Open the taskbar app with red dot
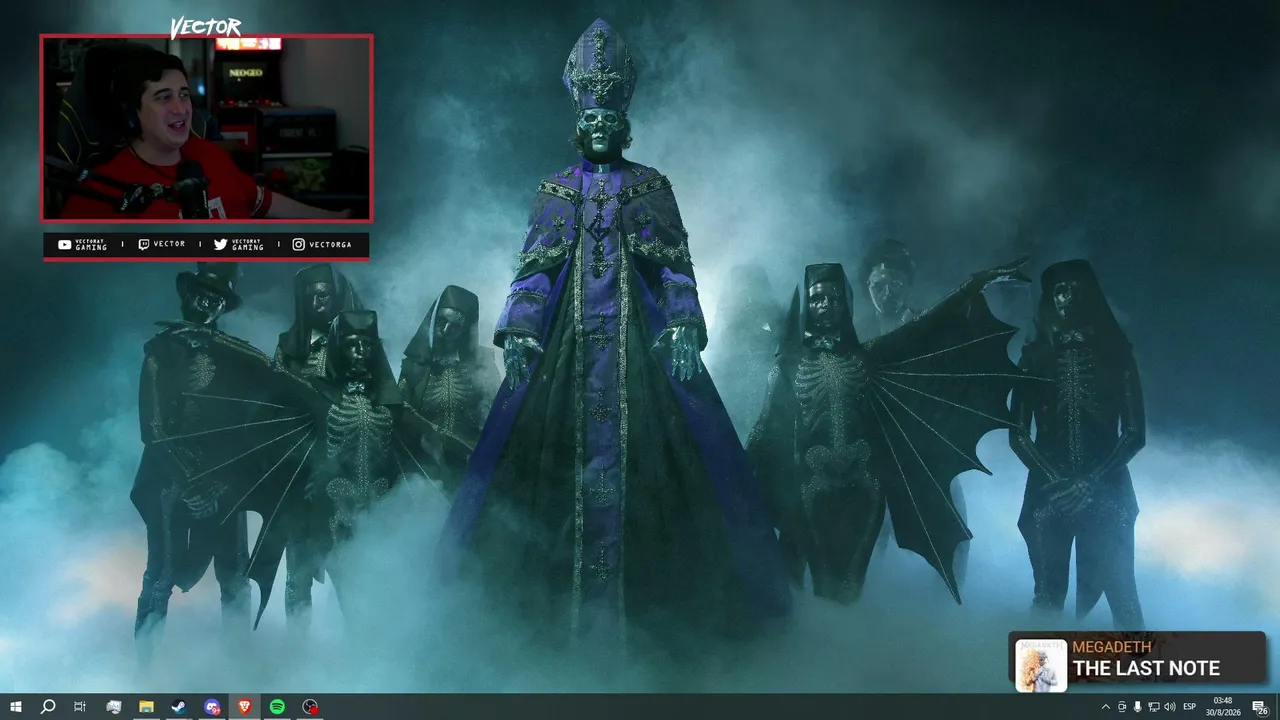The image size is (1280, 720). [310, 707]
